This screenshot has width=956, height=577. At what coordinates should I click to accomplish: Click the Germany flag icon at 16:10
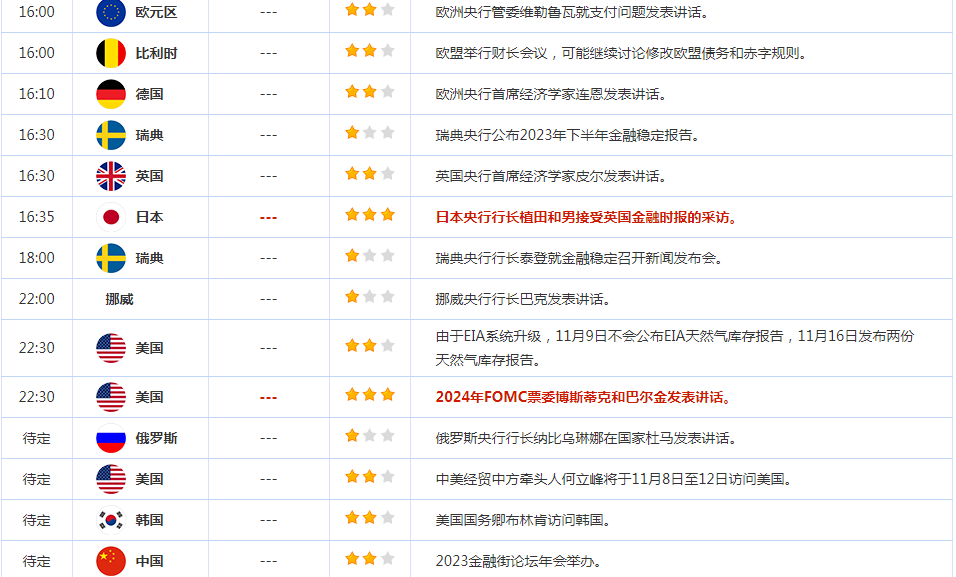click(111, 94)
